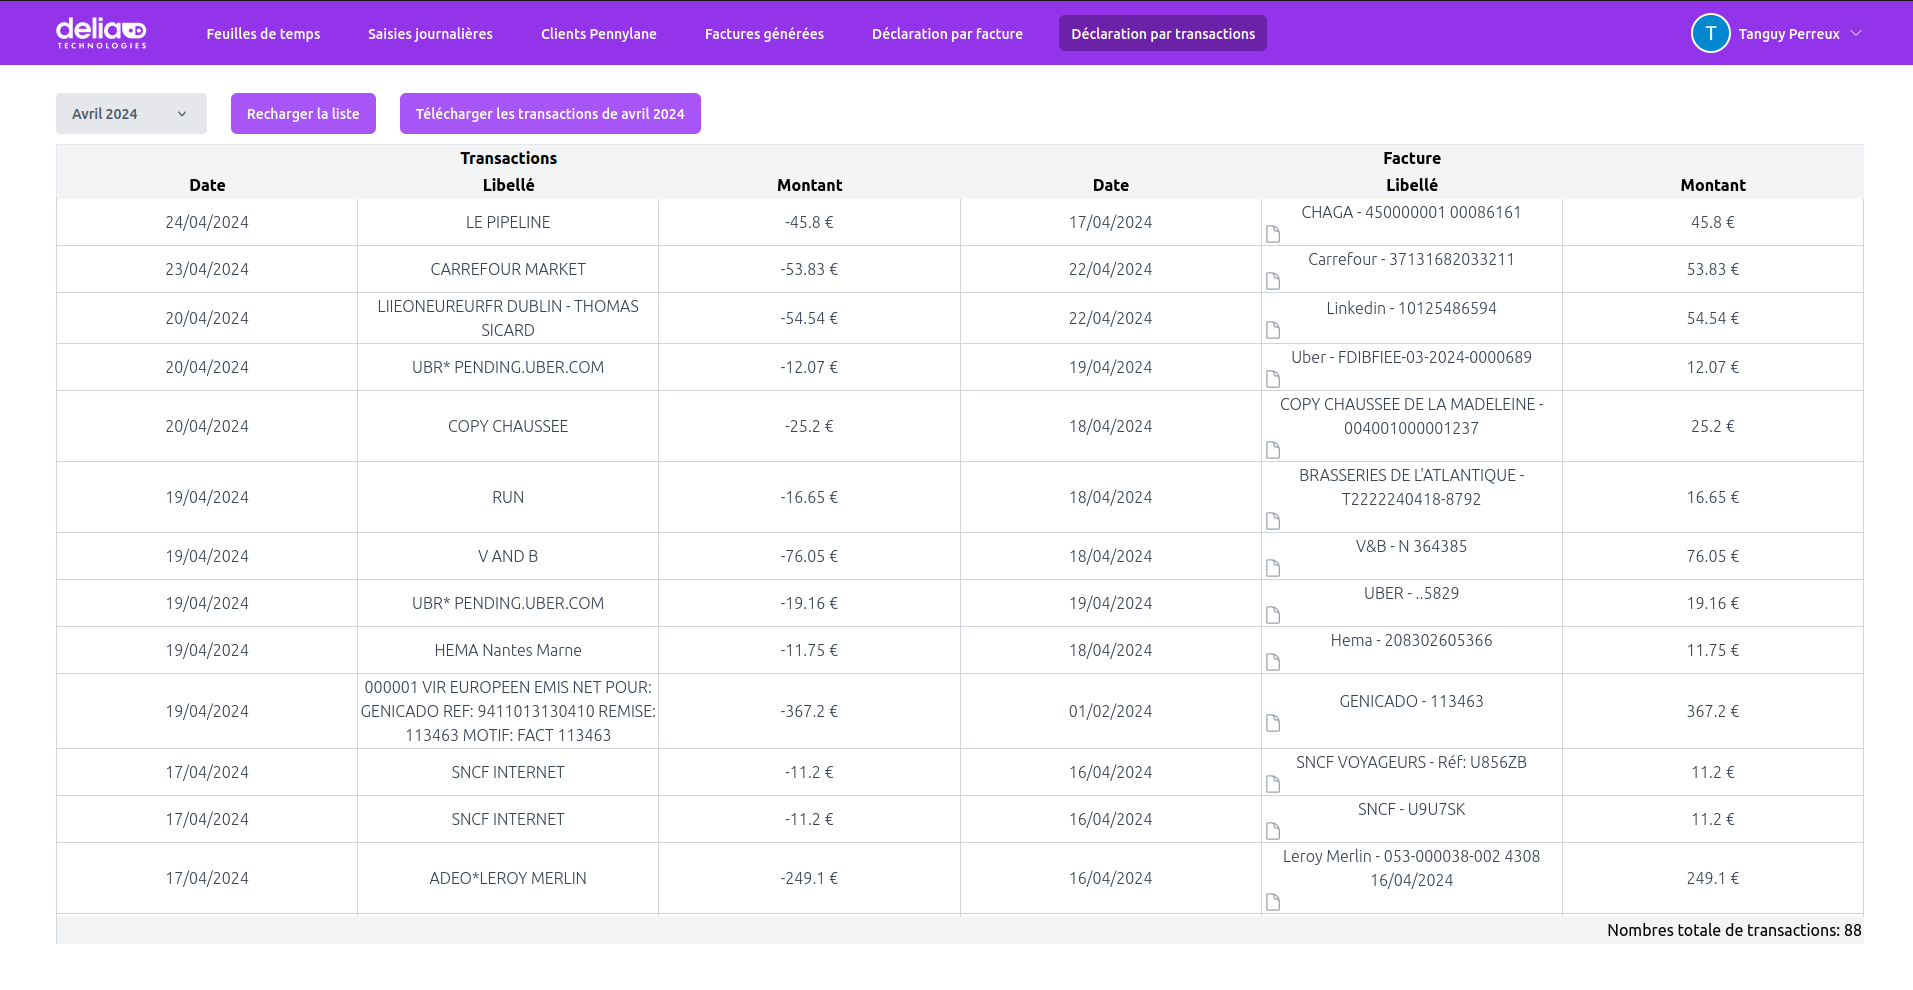The image size is (1913, 990).
Task: Download the April 2024 transactions
Action: (550, 114)
